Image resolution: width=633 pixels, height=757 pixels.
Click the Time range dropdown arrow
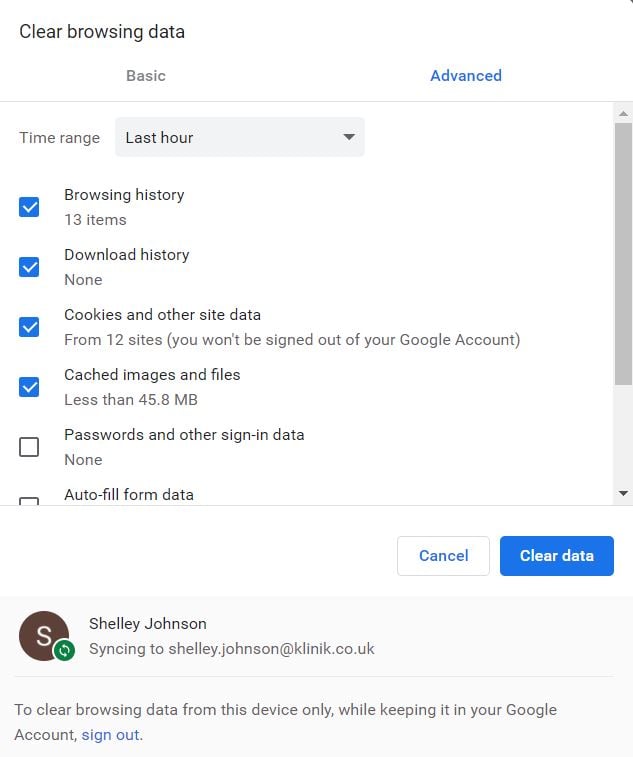coord(349,137)
